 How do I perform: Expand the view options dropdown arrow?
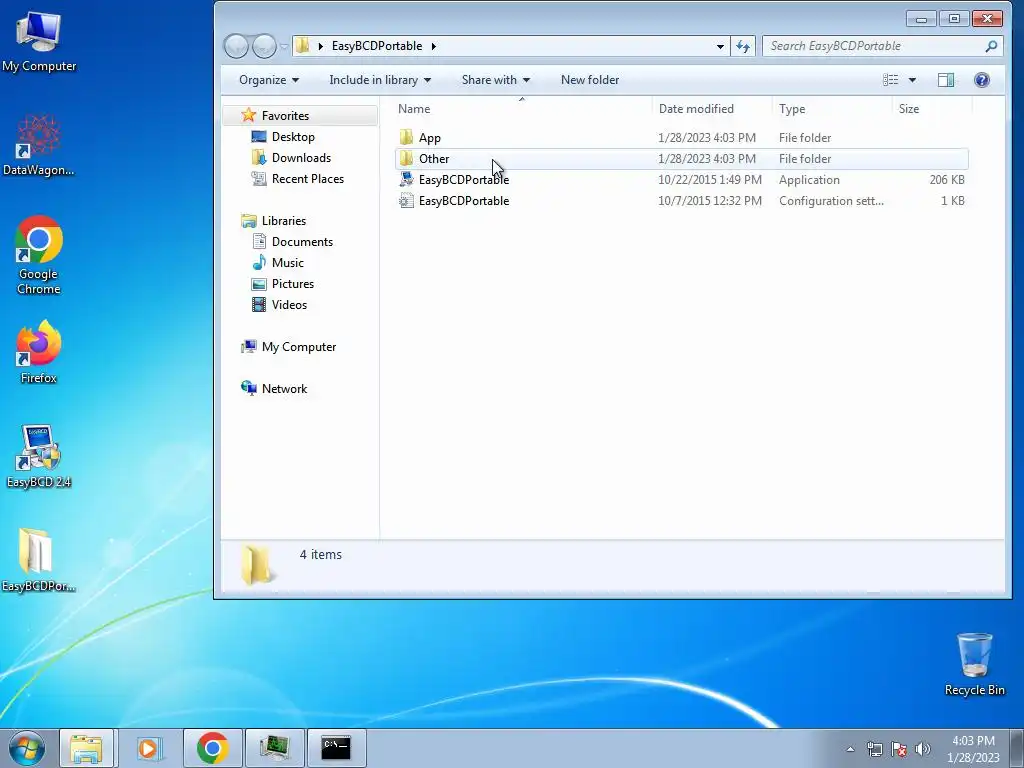point(912,80)
